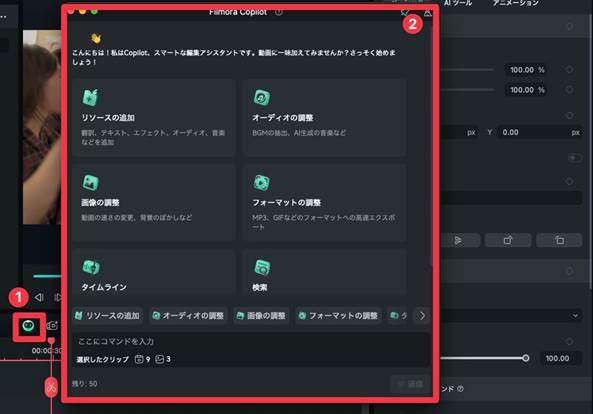Click the 残り: 50 remaining count text
This screenshot has width=593, height=414.
[x=85, y=384]
